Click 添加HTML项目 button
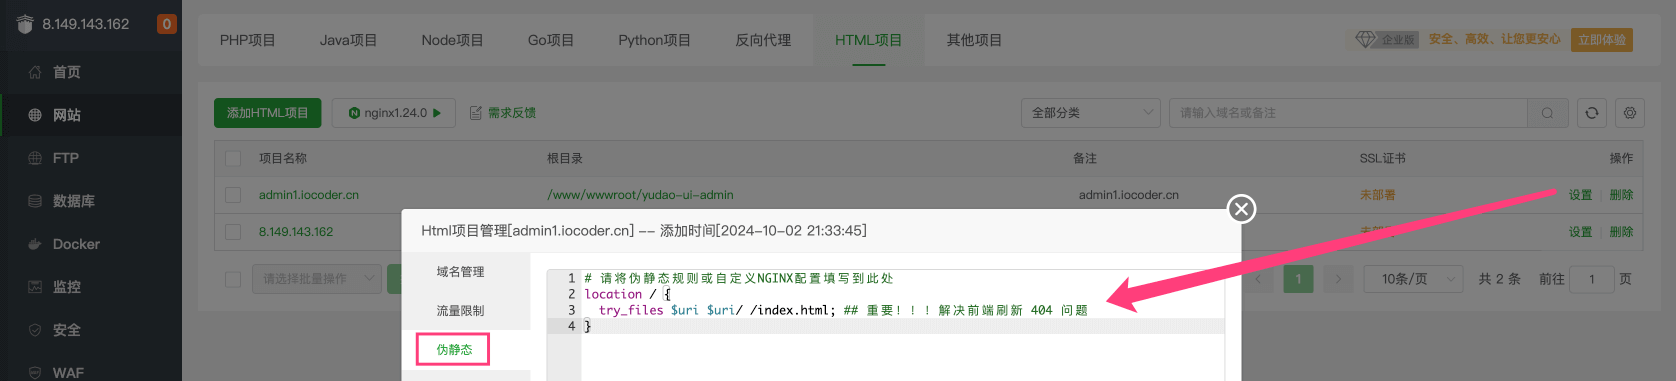 (x=268, y=113)
